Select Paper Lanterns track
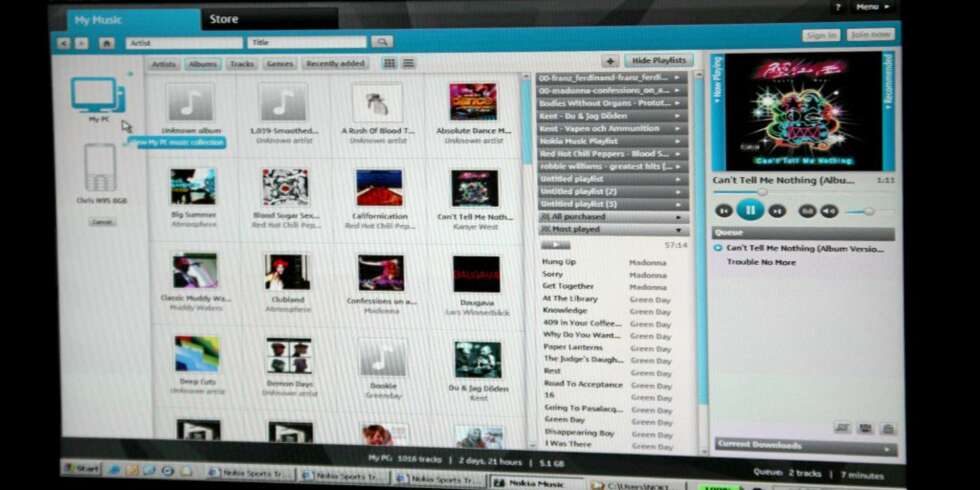 click(x=573, y=347)
